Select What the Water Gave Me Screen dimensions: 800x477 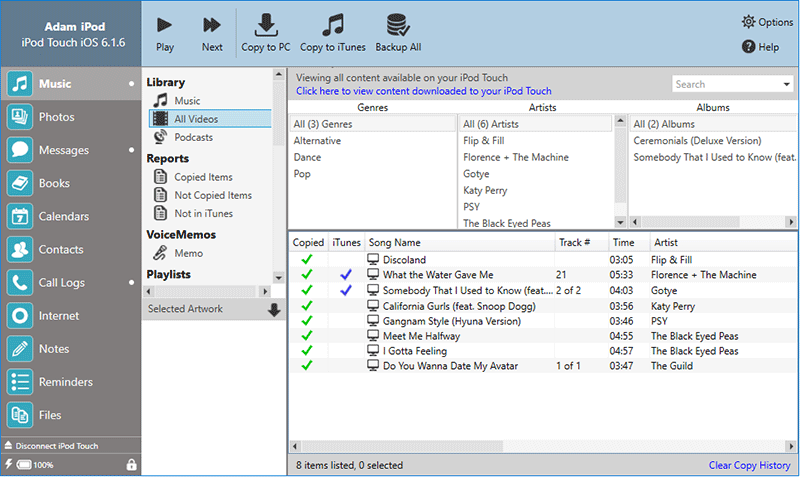click(438, 275)
